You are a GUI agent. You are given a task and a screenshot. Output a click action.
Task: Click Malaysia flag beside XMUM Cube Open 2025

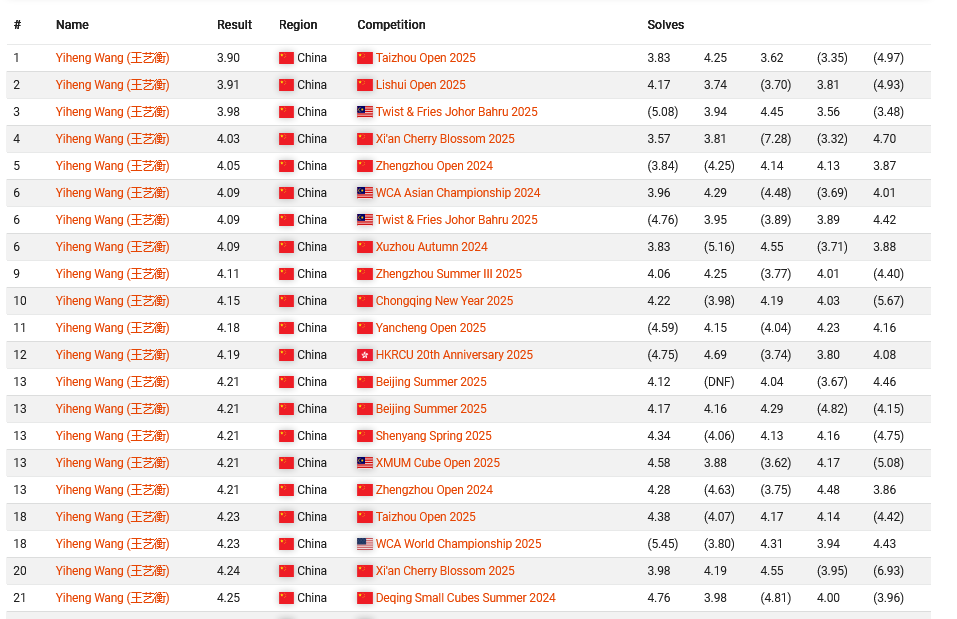pos(365,463)
